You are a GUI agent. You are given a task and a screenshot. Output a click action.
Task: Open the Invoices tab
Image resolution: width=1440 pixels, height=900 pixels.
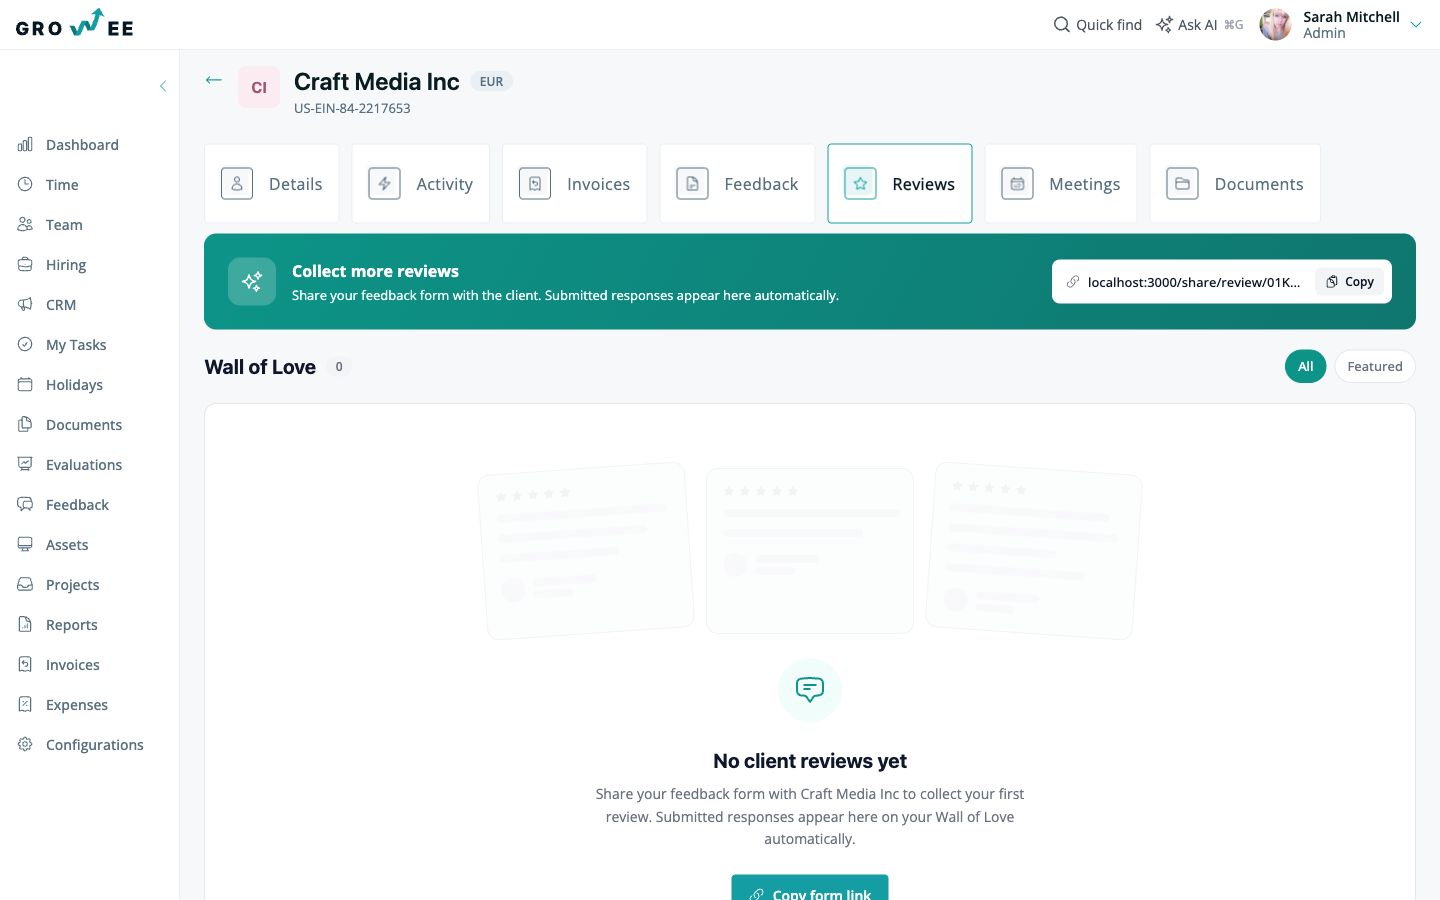(x=575, y=184)
